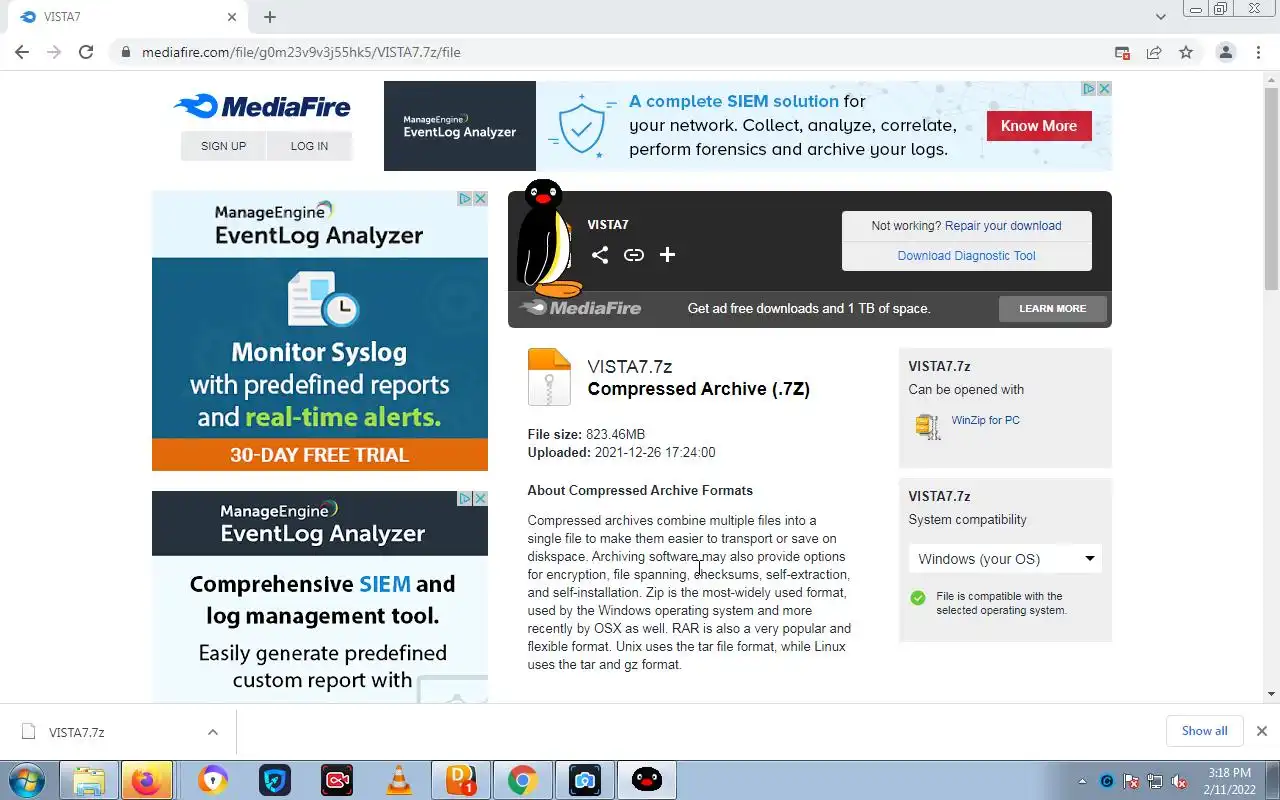Open Chrome profile avatar icon
This screenshot has width=1280, height=800.
(1225, 52)
